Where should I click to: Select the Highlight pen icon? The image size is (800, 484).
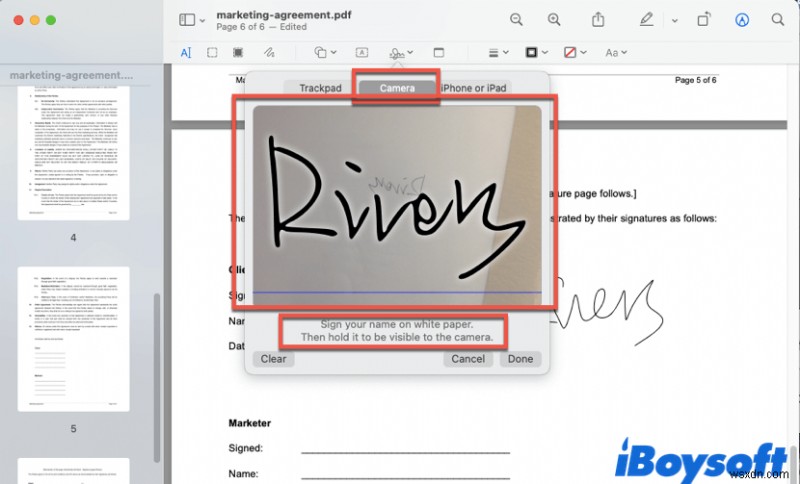[x=646, y=20]
